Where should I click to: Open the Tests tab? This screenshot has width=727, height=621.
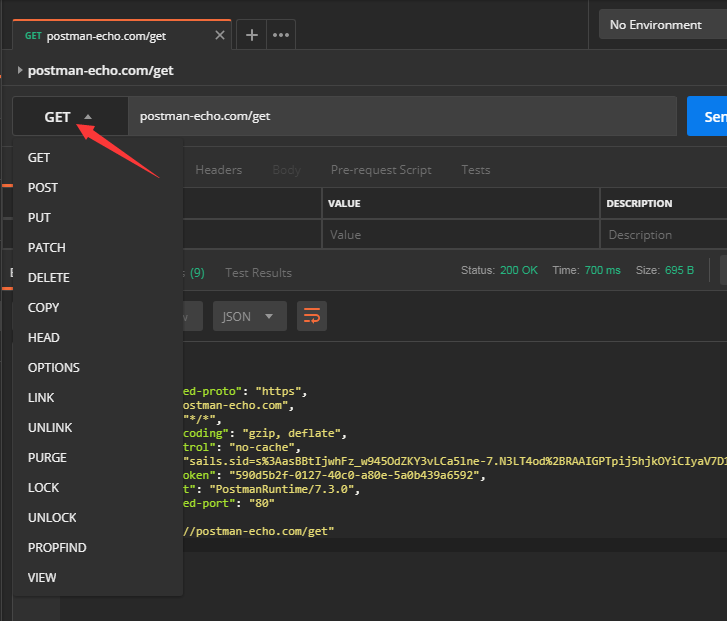coord(476,170)
